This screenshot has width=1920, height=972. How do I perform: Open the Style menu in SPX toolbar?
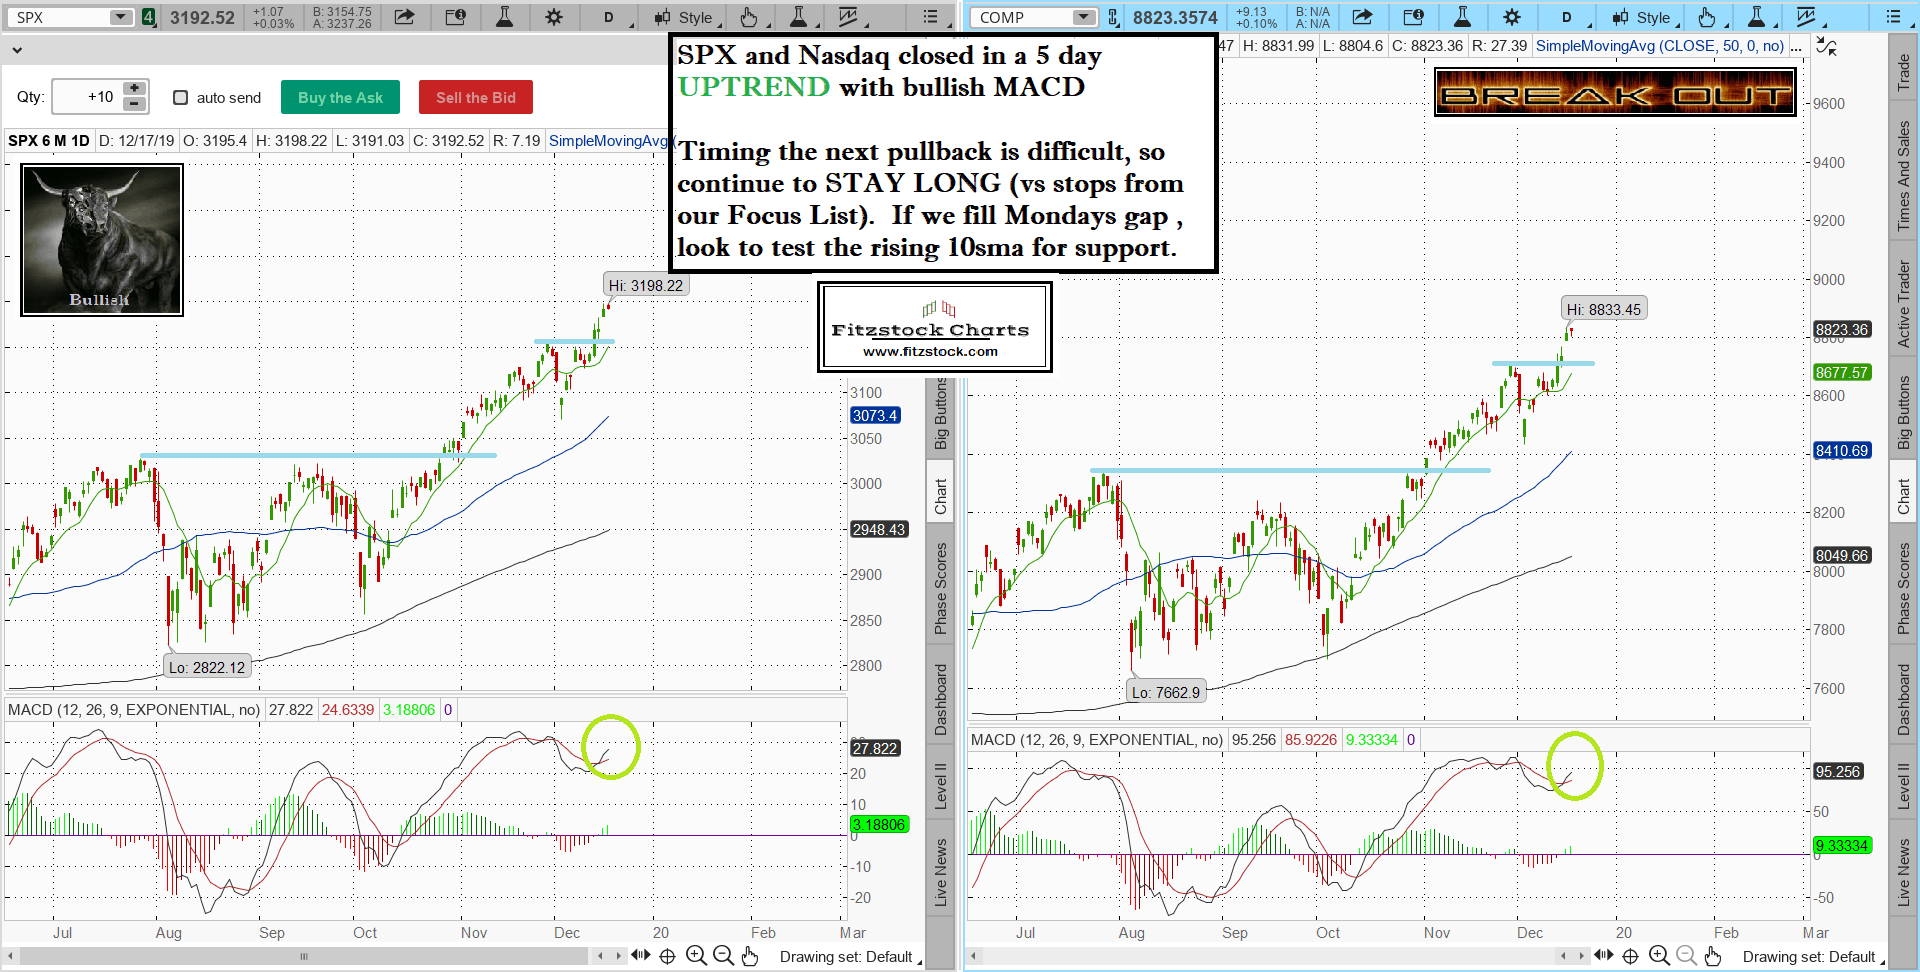click(x=684, y=17)
